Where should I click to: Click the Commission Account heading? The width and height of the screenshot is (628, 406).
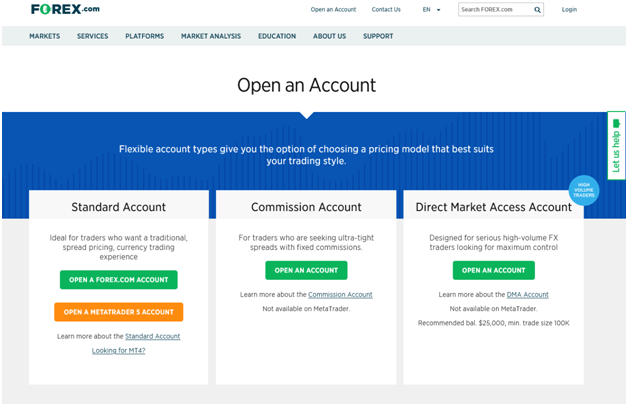click(306, 207)
